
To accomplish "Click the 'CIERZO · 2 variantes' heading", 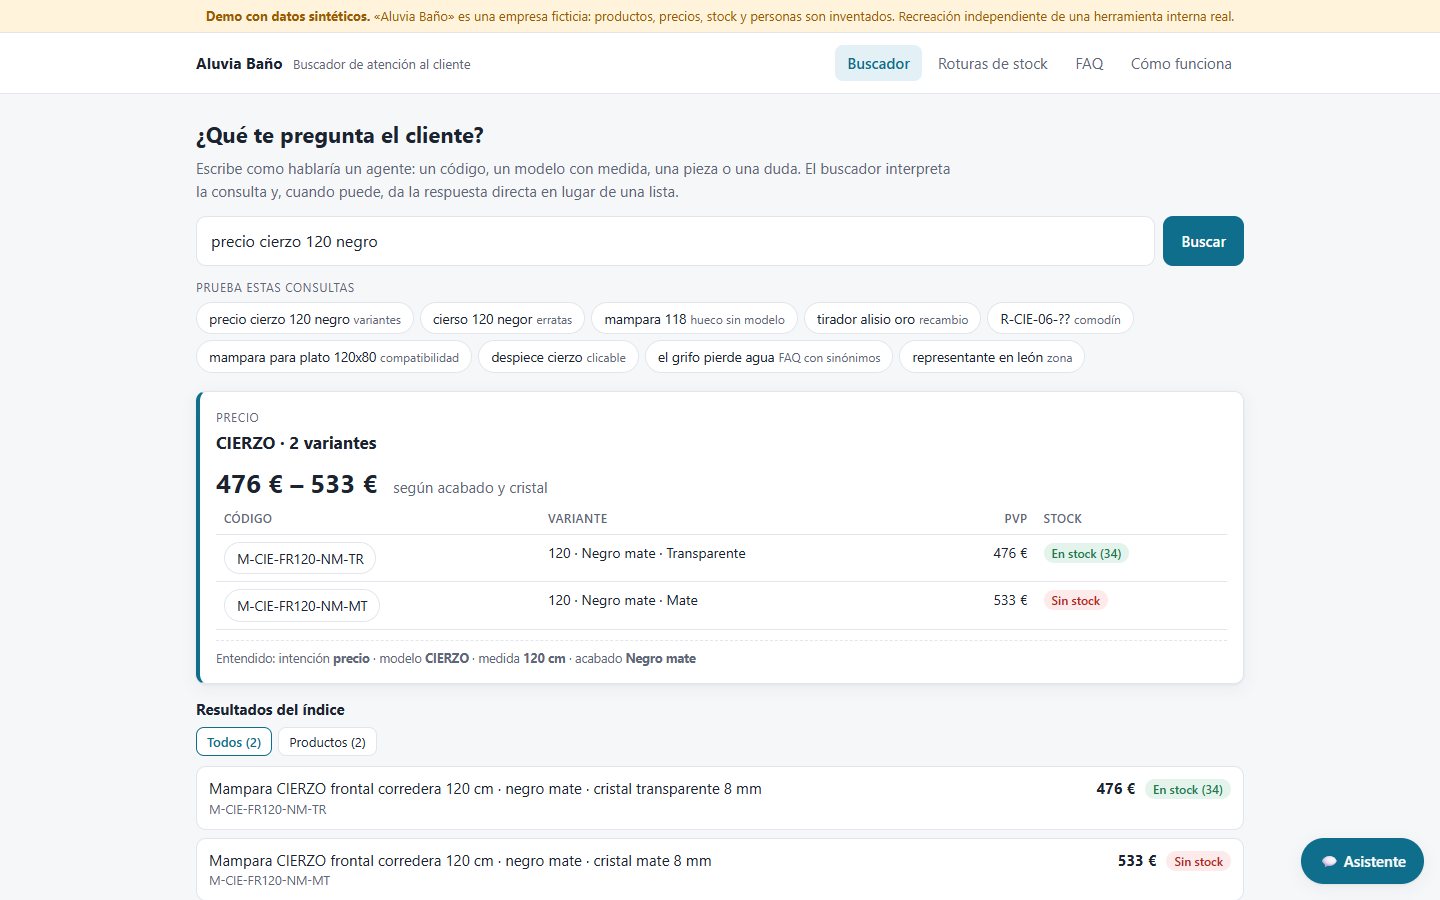I will 296,443.
